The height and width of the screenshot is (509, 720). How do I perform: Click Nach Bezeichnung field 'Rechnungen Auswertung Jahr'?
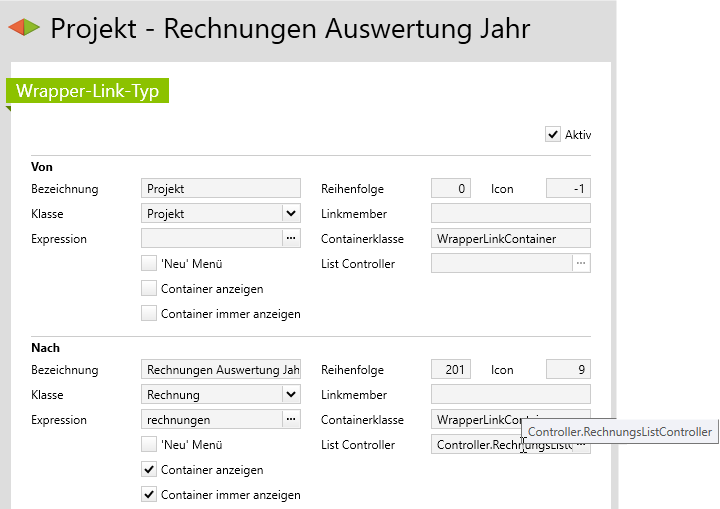pos(220,370)
